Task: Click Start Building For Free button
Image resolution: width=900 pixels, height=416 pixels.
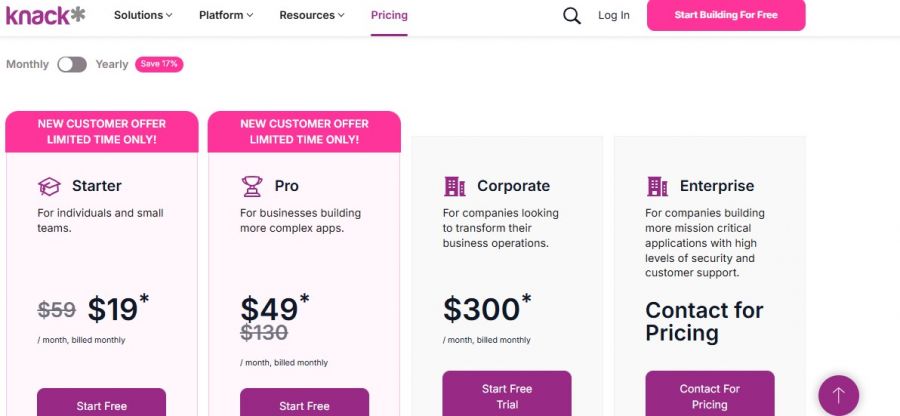Action: (726, 15)
